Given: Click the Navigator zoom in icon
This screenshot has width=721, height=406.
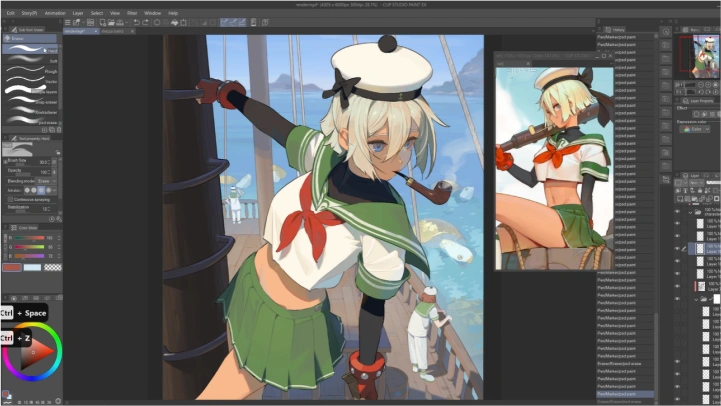Looking at the screenshot, I should point(708,85).
